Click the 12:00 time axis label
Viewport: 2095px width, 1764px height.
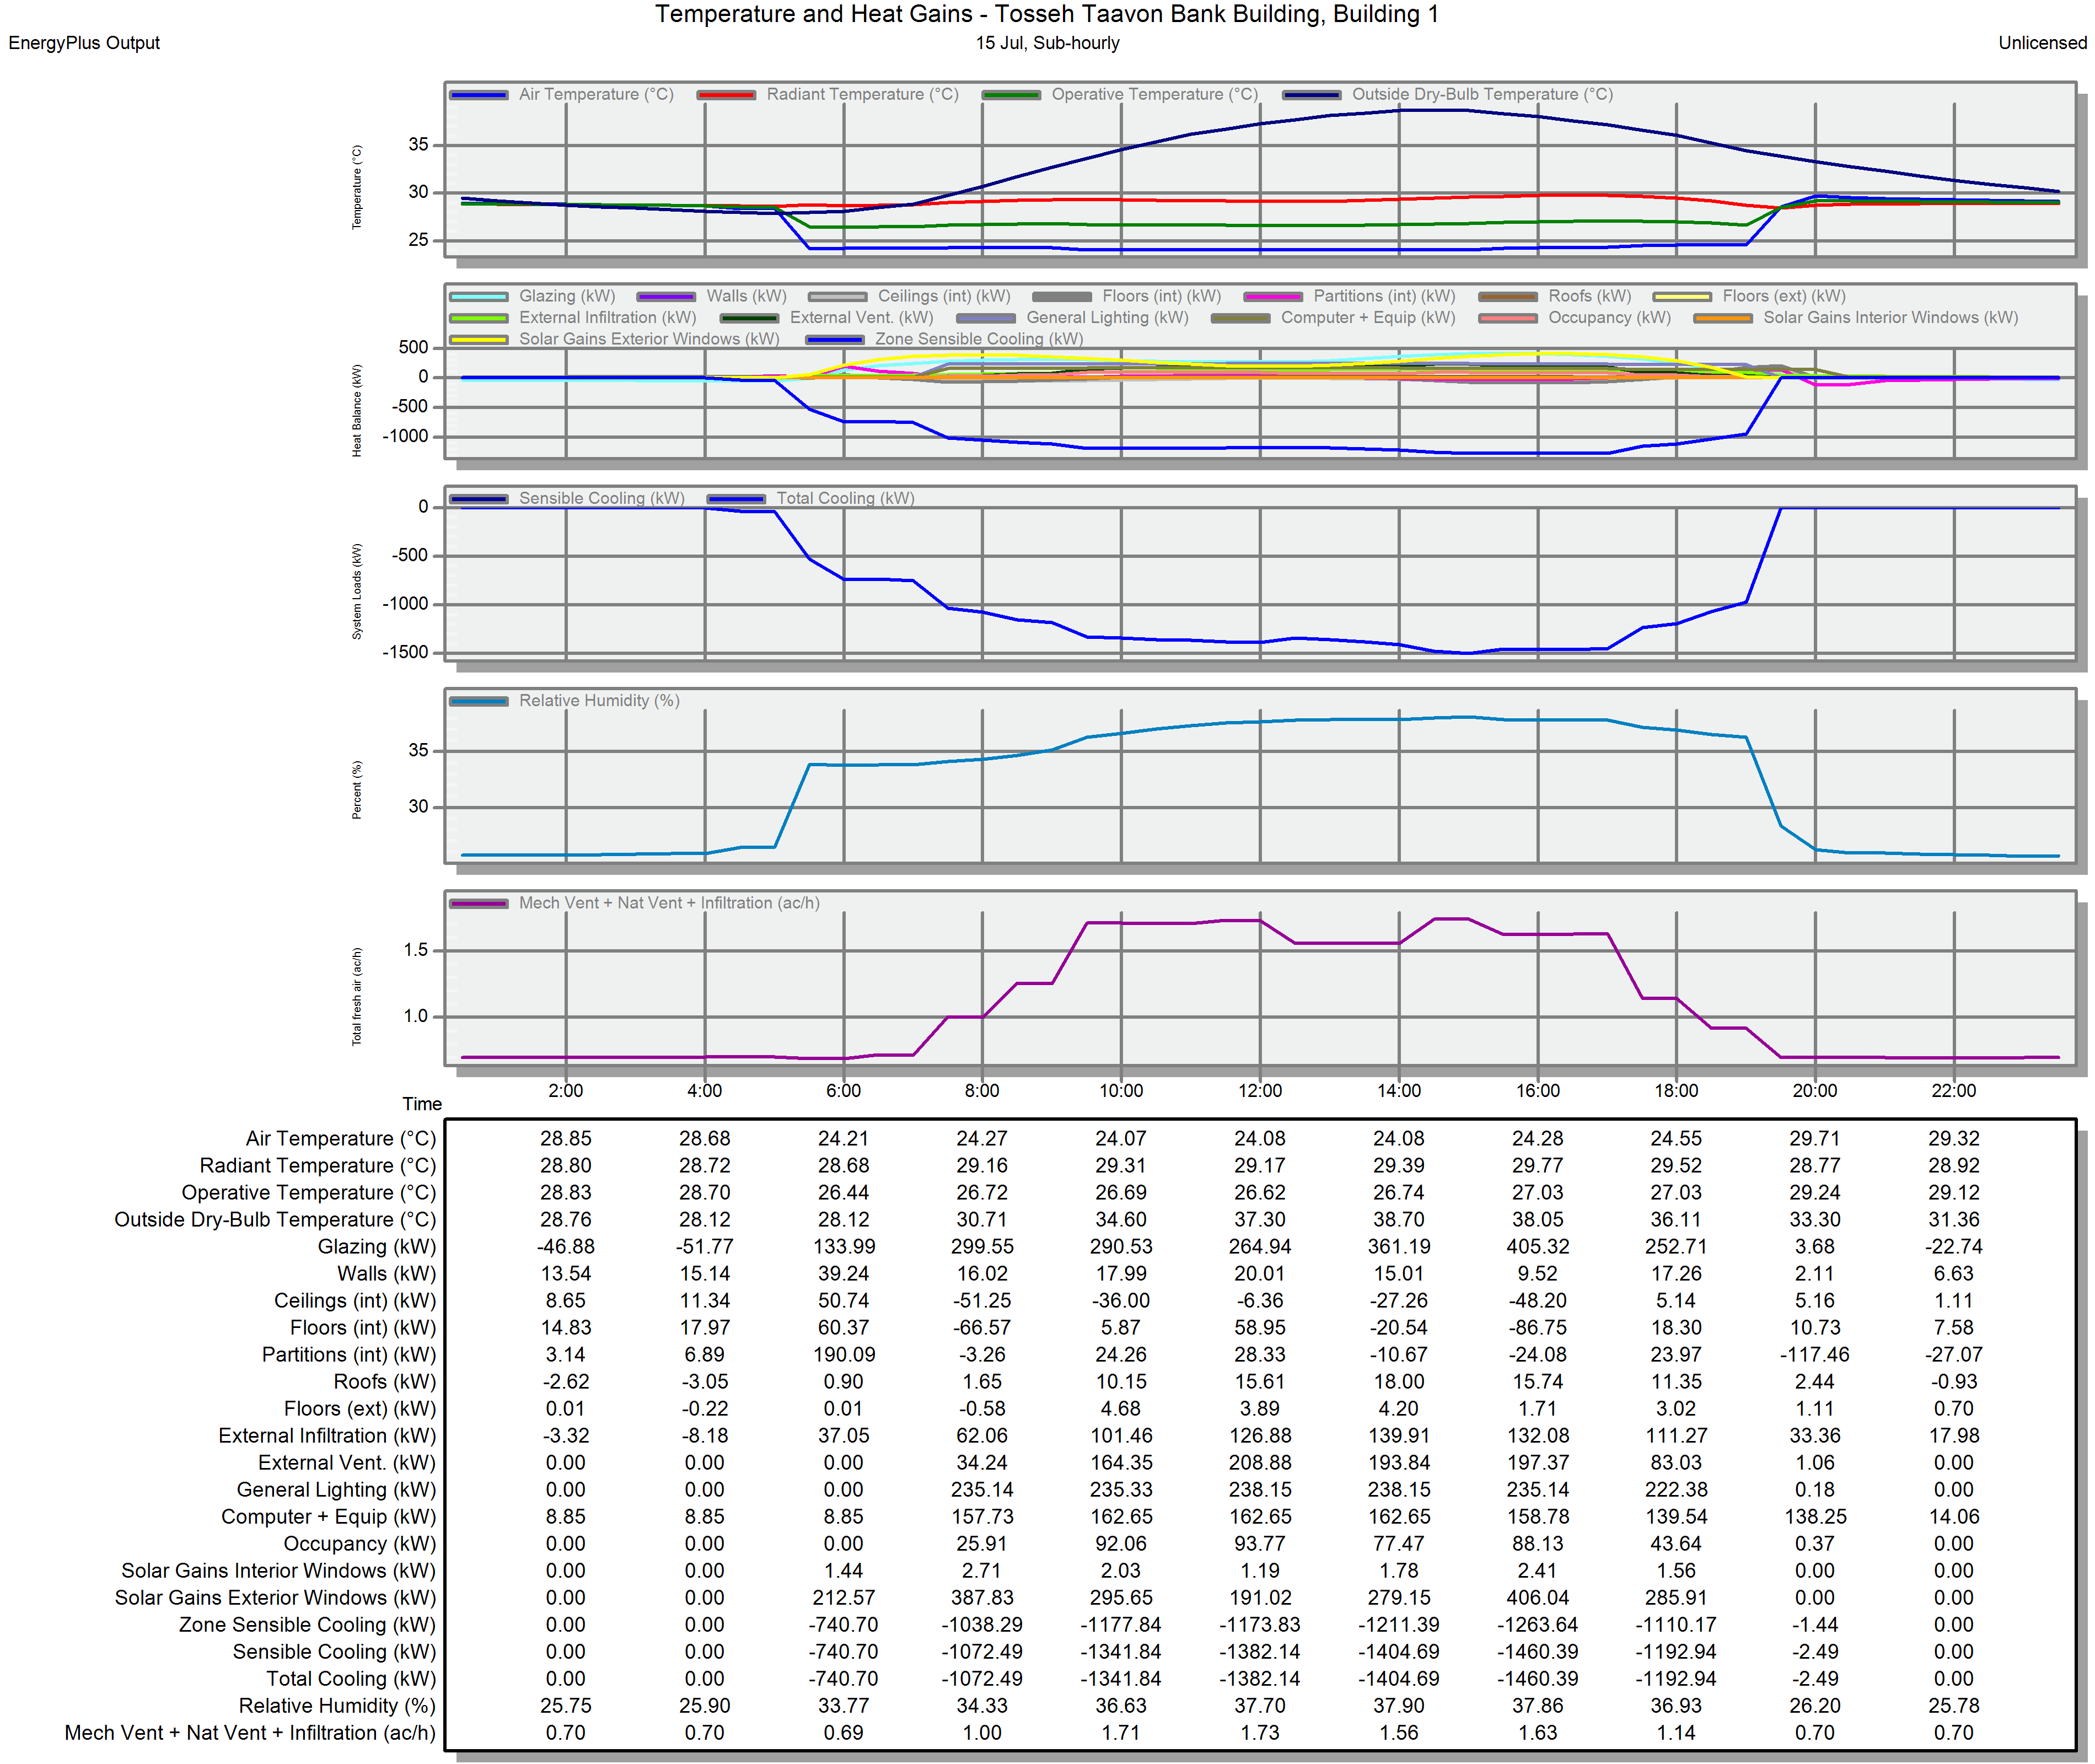pyautogui.click(x=1259, y=1091)
